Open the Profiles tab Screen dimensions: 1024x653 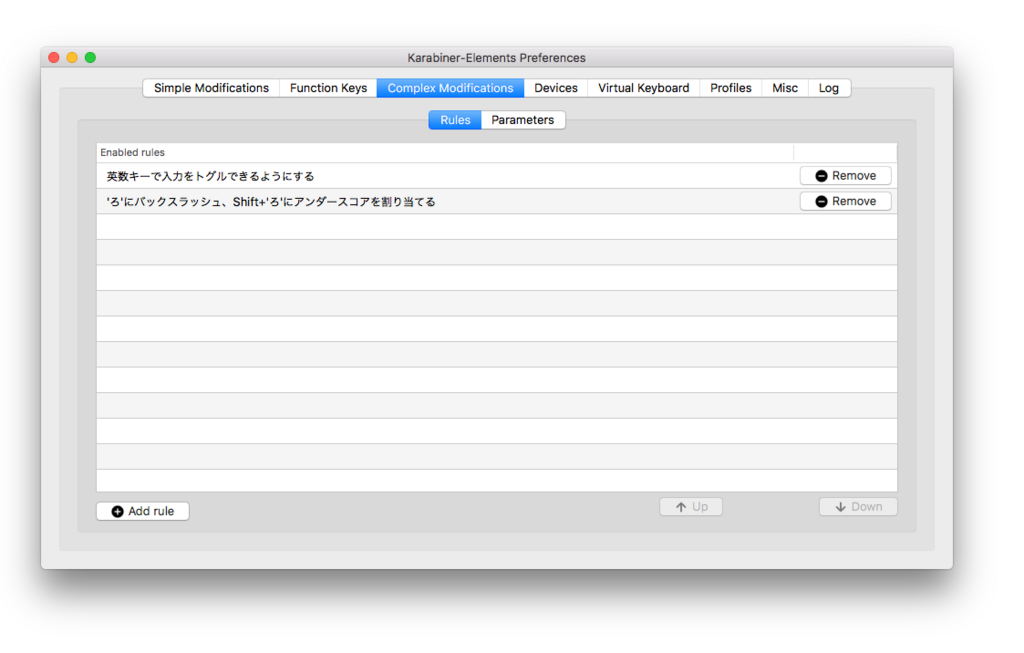pos(731,88)
